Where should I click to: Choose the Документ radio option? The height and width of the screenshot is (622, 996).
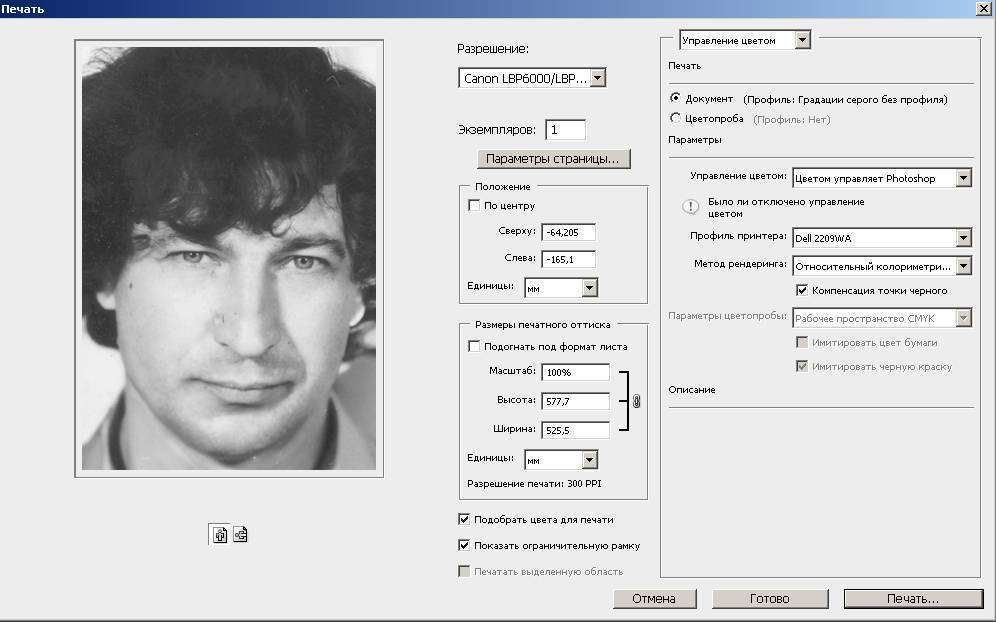pyautogui.click(x=676, y=99)
